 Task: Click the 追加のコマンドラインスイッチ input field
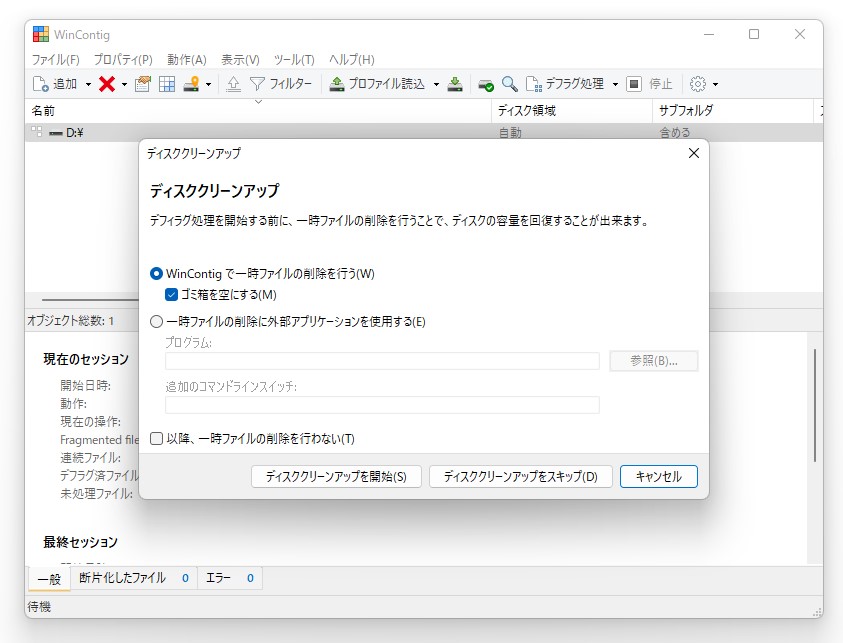[x=382, y=405]
